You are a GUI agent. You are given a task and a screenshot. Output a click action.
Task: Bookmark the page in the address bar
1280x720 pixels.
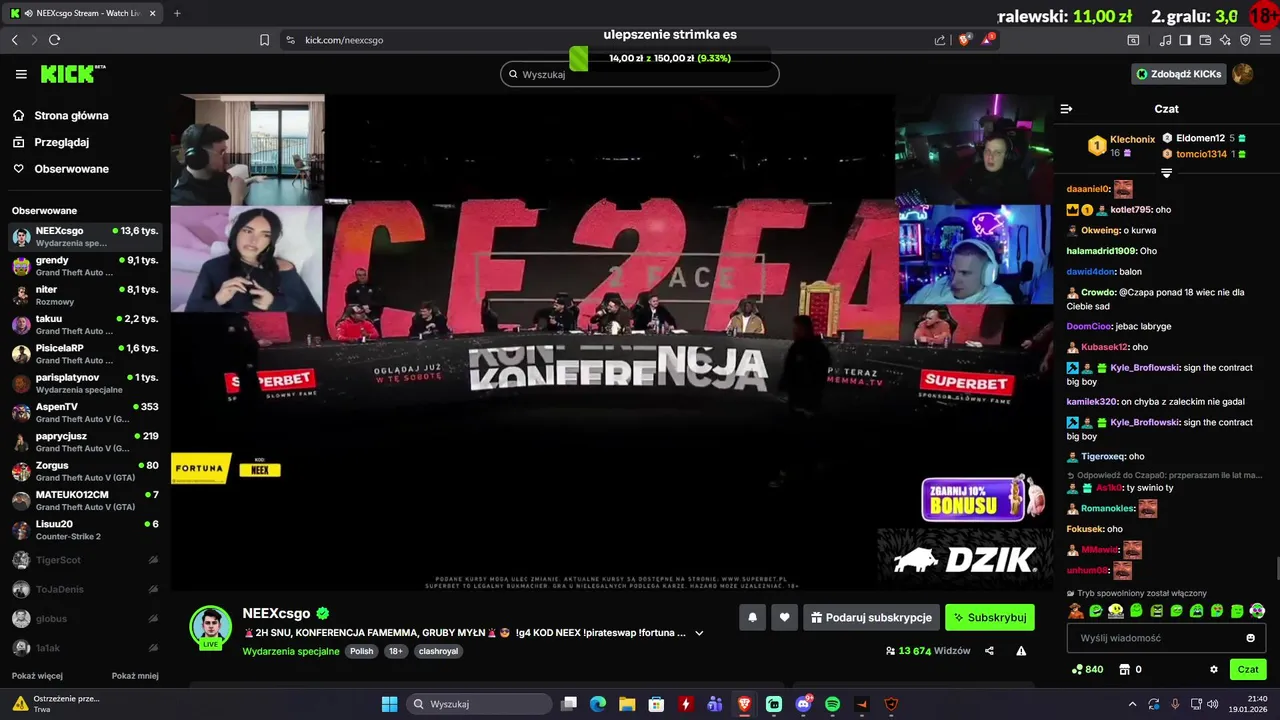click(264, 40)
